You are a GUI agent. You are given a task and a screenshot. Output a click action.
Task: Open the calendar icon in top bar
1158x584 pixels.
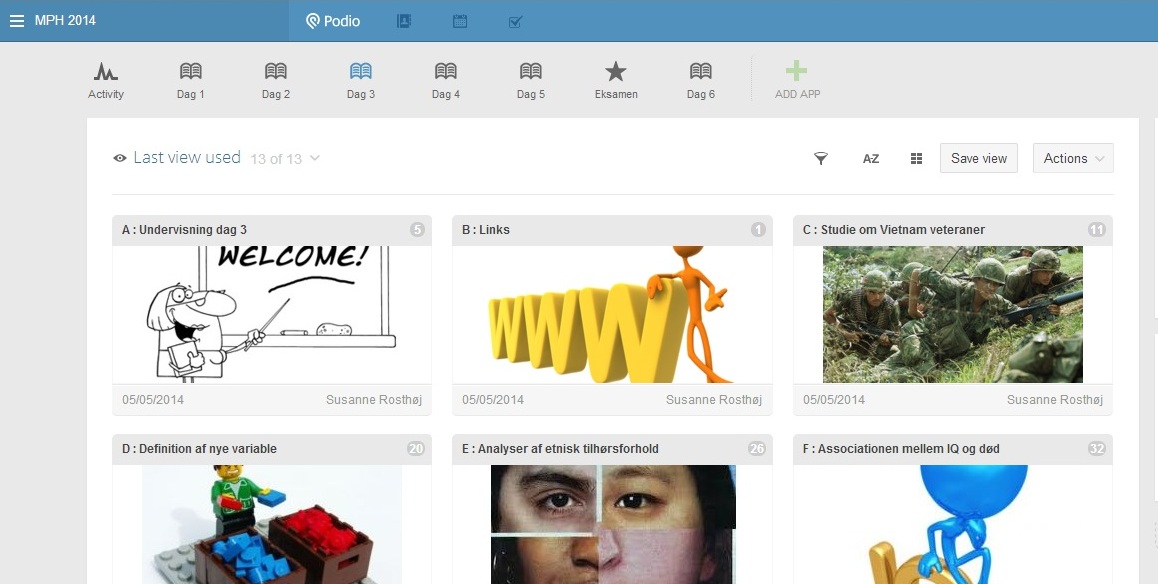pos(460,21)
